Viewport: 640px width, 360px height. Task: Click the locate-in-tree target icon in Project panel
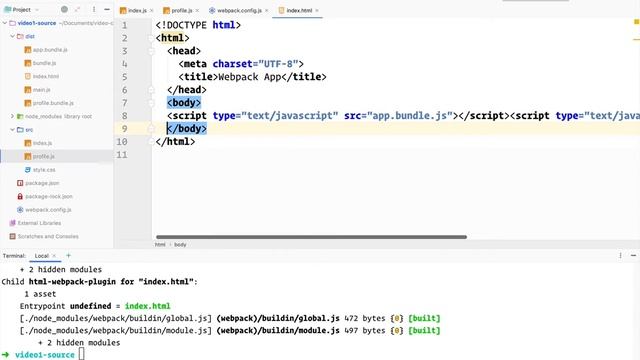[x=64, y=9]
